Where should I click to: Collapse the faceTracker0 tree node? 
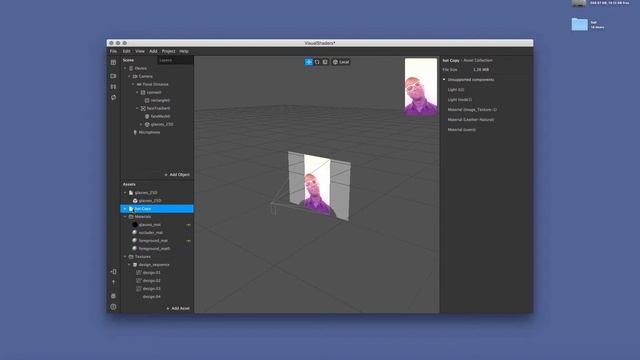tap(137, 109)
